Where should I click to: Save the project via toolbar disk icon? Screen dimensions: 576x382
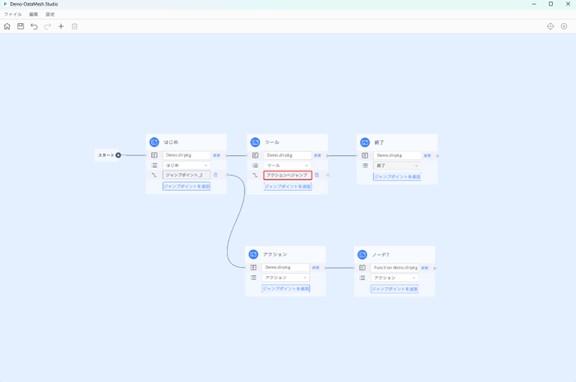(21, 26)
